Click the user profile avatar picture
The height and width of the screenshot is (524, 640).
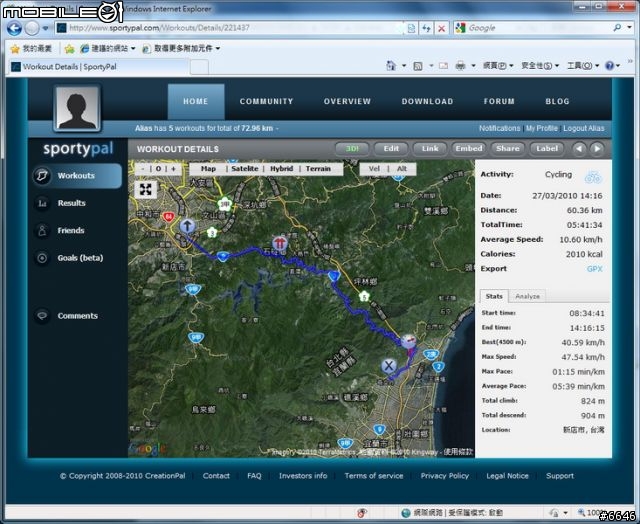click(x=77, y=108)
